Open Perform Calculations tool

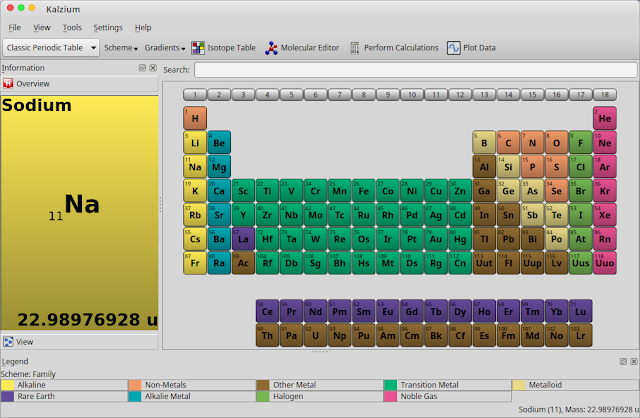coord(394,48)
